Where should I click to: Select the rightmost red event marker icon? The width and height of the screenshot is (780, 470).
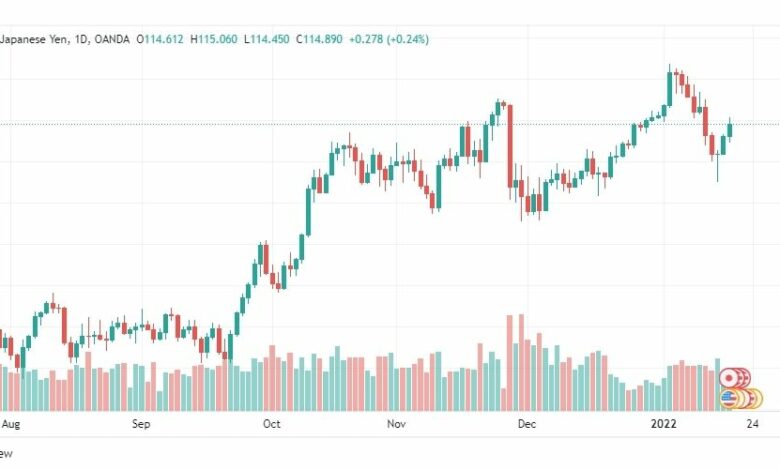(746, 379)
